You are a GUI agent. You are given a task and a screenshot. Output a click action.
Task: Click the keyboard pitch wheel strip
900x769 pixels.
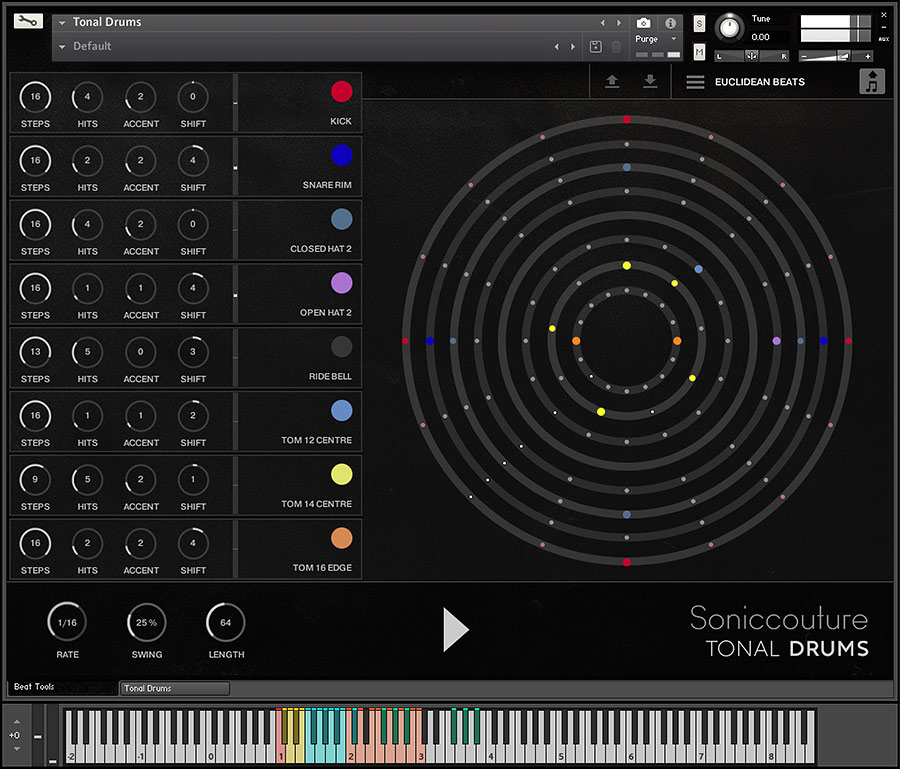click(x=38, y=736)
